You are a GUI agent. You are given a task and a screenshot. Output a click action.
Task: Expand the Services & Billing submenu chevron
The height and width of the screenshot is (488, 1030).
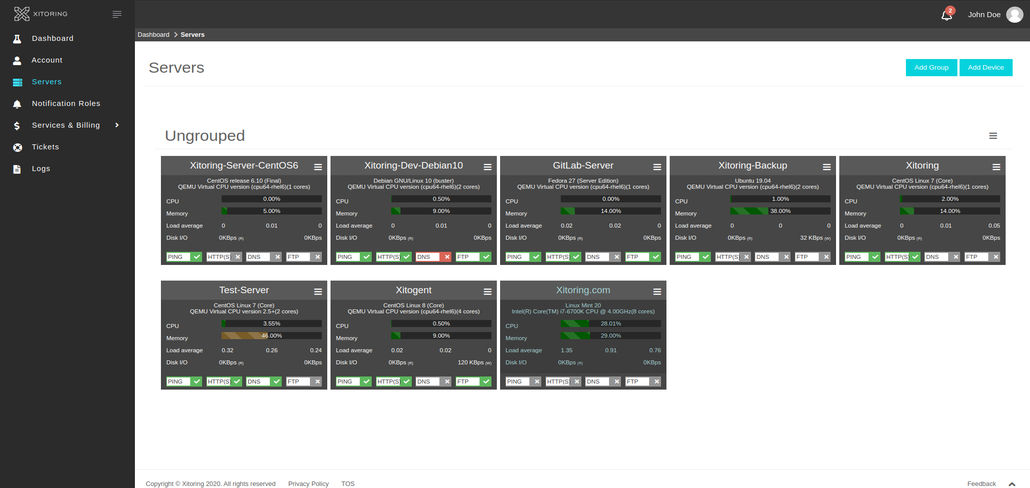pos(117,125)
